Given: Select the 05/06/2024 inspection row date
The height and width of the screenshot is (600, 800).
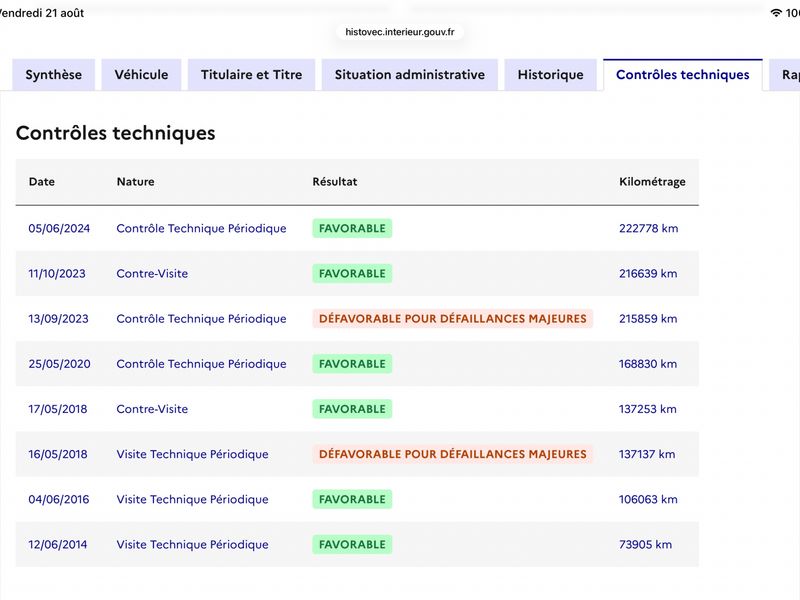Looking at the screenshot, I should tap(59, 228).
